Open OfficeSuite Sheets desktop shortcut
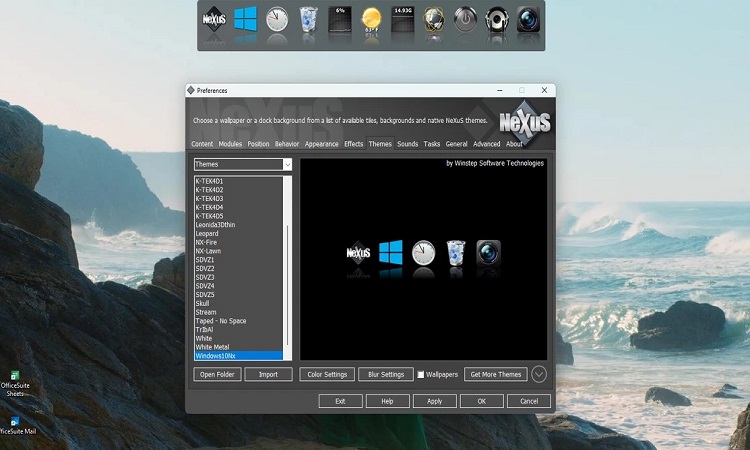The width and height of the screenshot is (750, 450). point(15,384)
